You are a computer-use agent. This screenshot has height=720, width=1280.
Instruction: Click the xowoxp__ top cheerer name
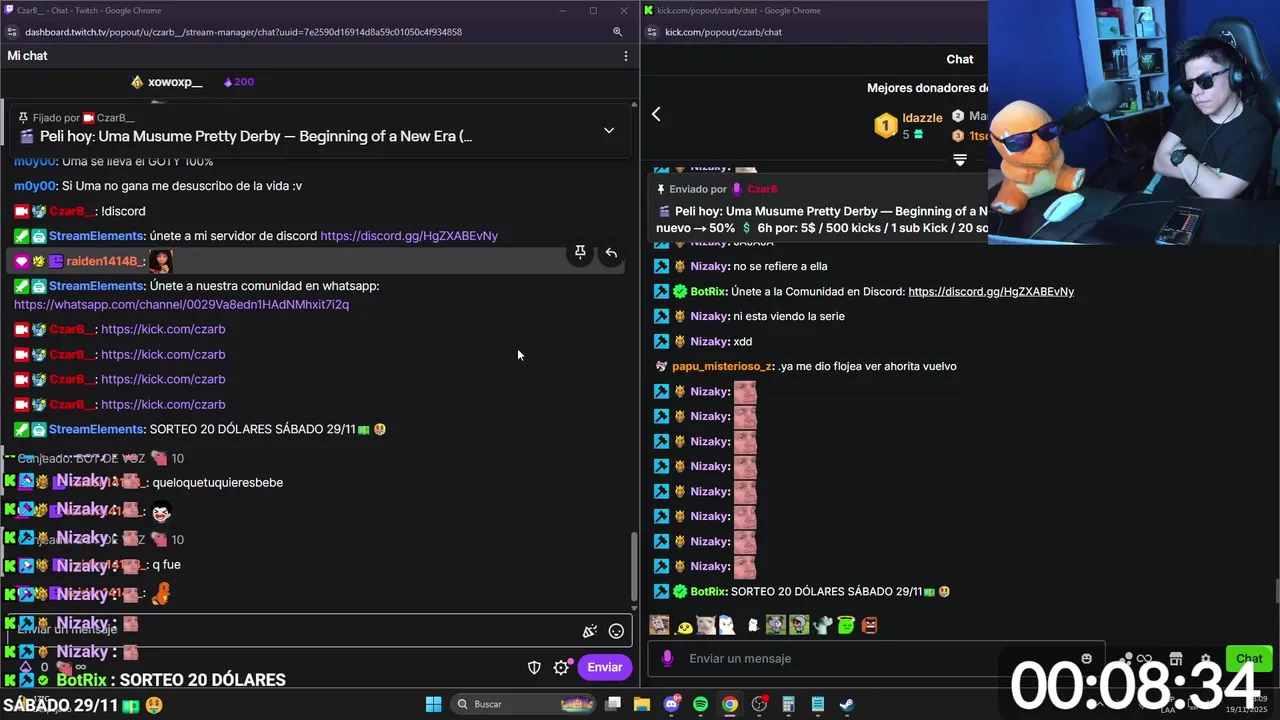pyautogui.click(x=175, y=82)
